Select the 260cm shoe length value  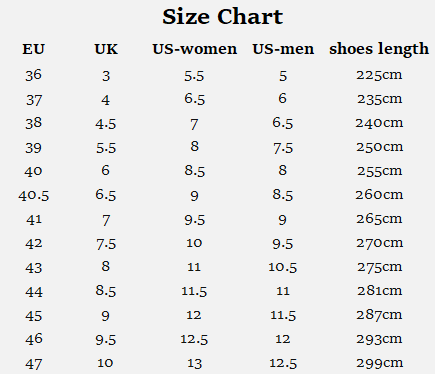(x=379, y=195)
